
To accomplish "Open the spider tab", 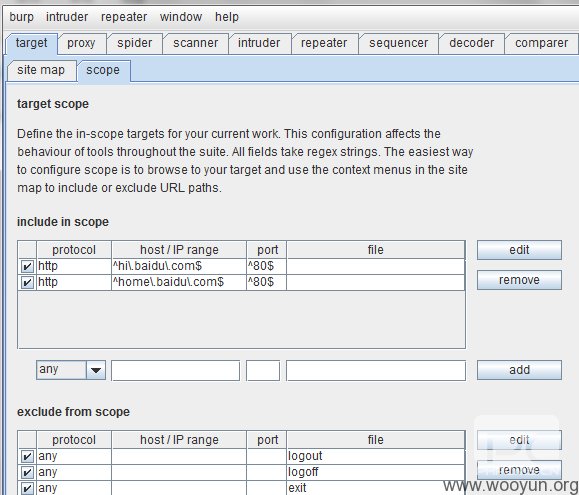I will (x=135, y=43).
